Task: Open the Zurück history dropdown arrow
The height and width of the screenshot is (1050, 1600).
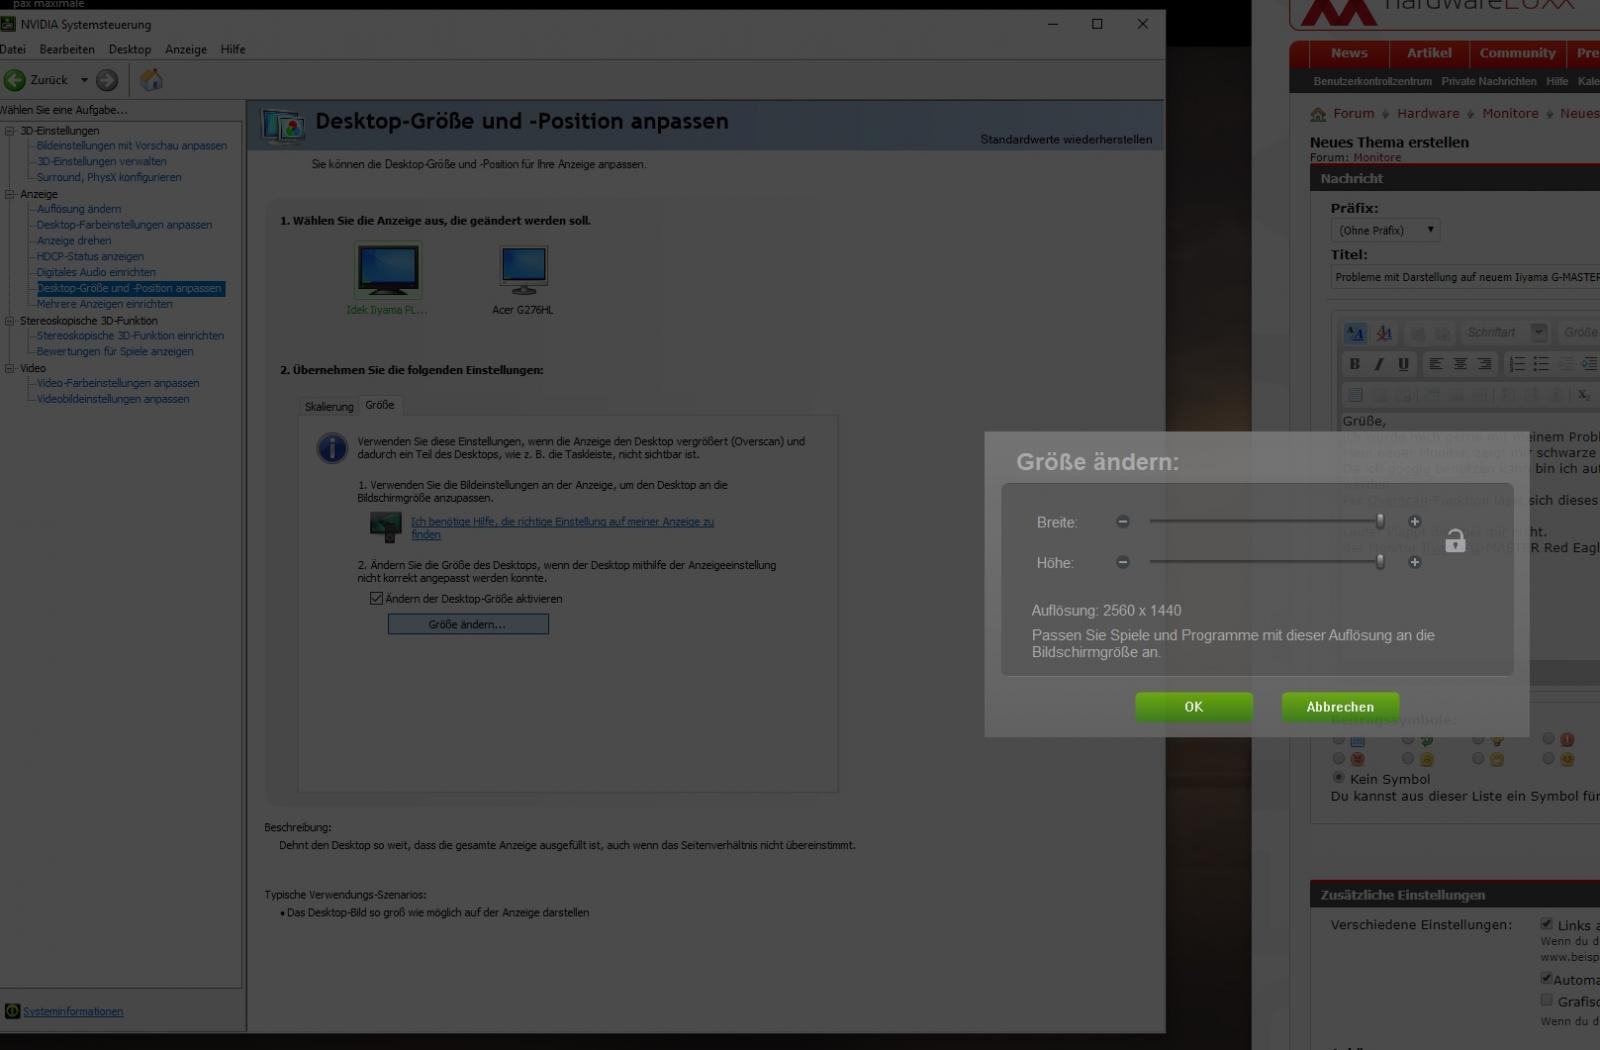Action: pyautogui.click(x=84, y=80)
